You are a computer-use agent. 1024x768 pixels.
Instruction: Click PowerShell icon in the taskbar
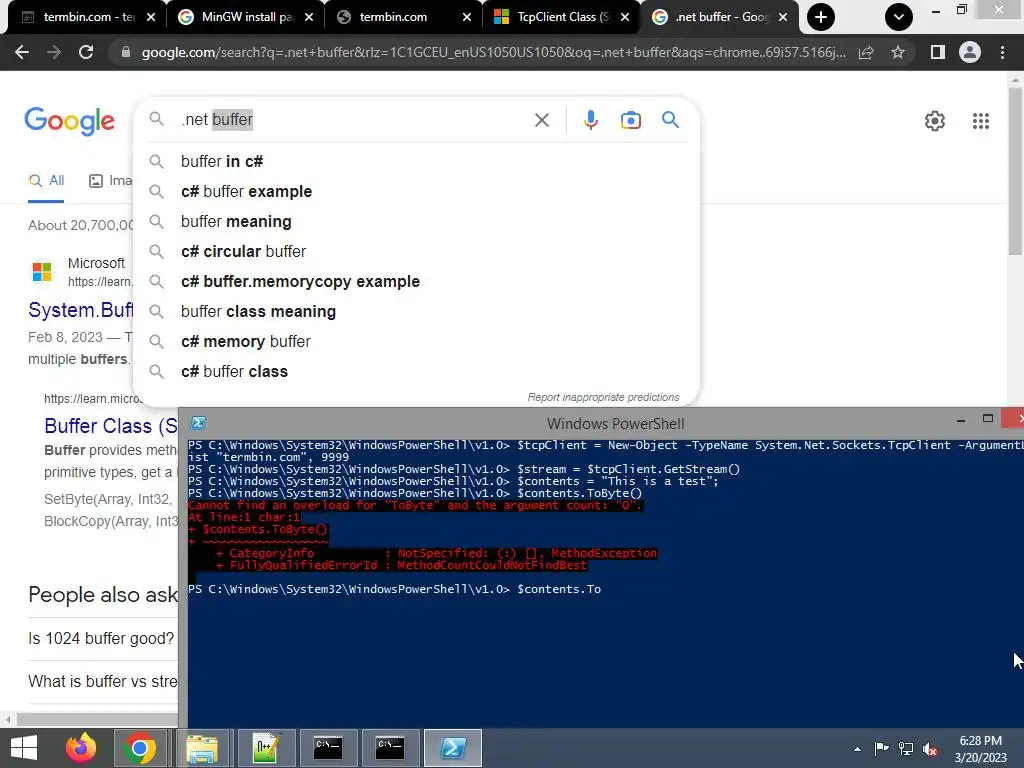453,748
